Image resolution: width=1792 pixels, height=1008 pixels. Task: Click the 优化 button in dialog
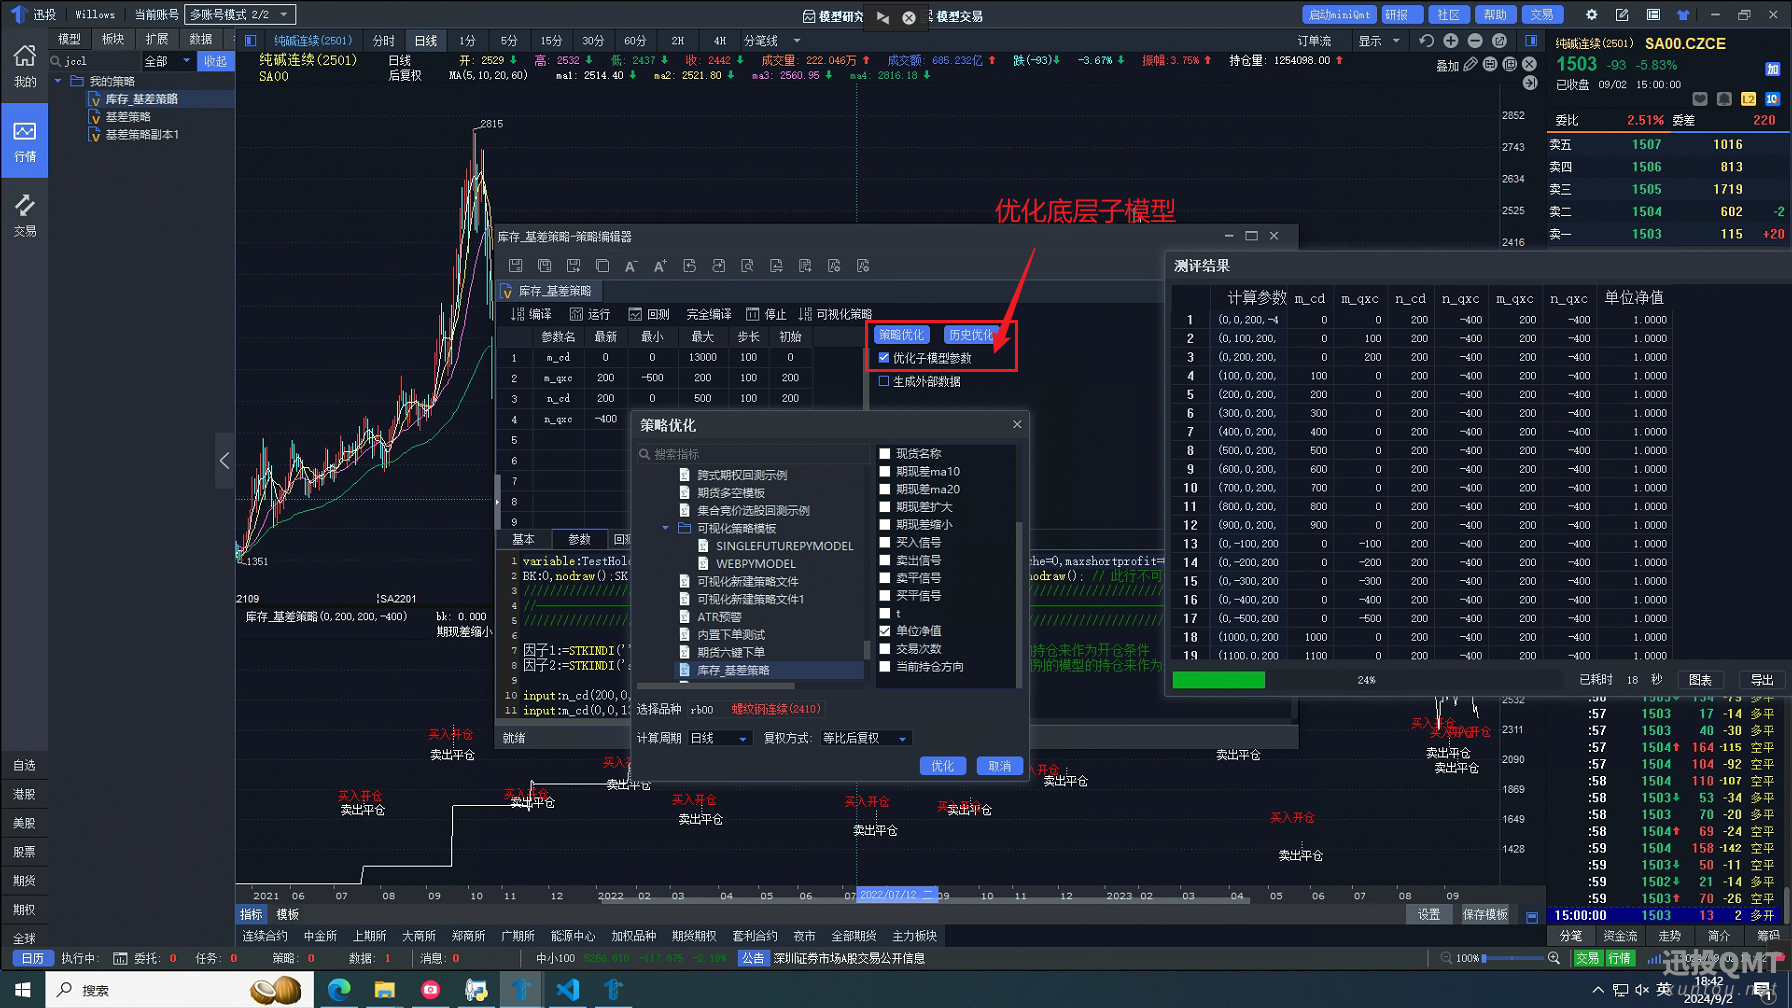(x=942, y=766)
